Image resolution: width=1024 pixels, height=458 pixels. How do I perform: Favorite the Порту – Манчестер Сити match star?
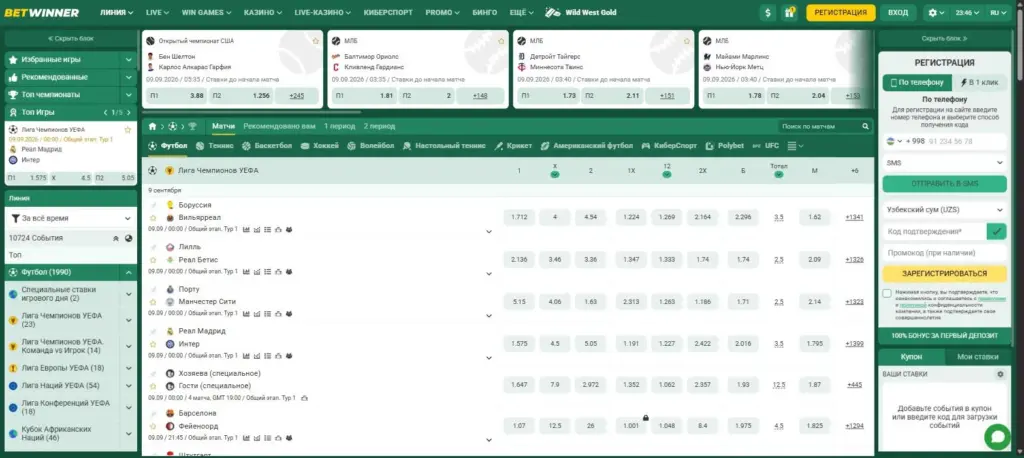point(153,302)
